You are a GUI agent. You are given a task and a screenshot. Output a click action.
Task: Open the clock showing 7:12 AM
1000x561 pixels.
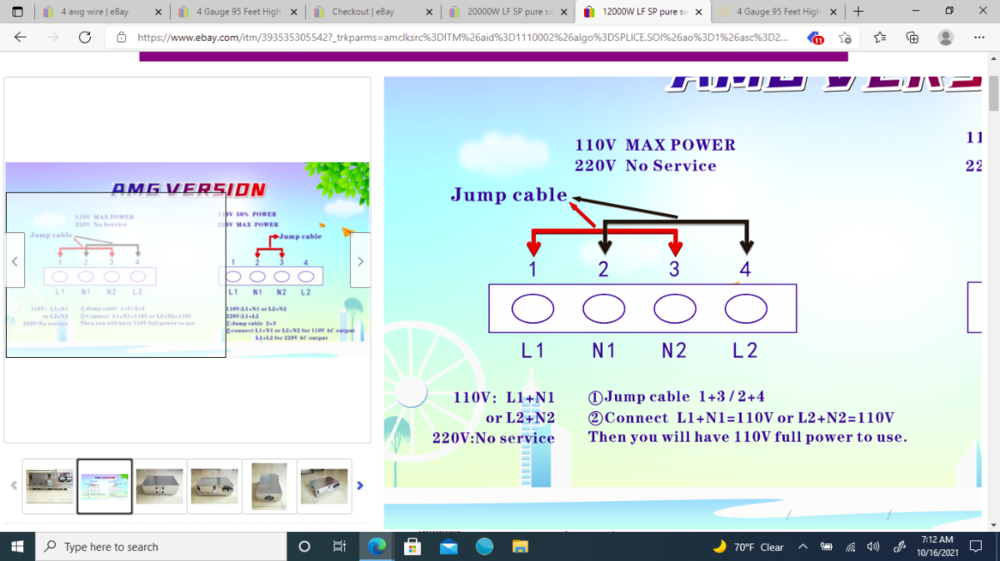[938, 546]
